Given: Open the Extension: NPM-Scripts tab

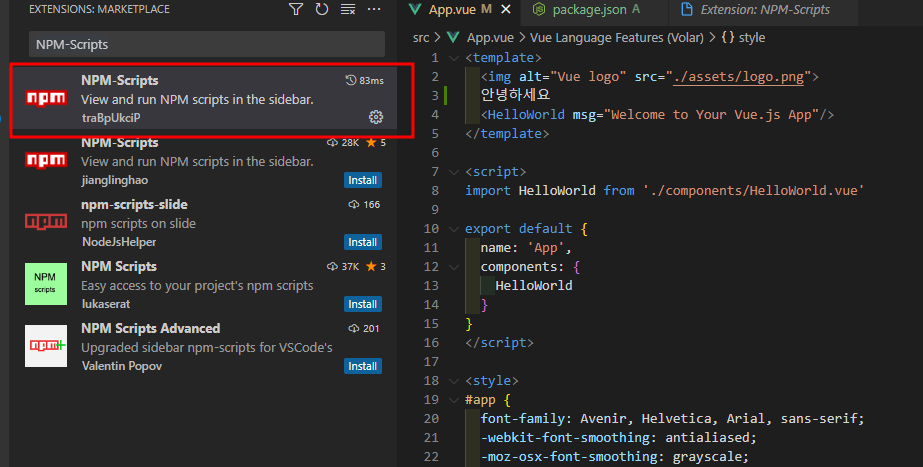Looking at the screenshot, I should [x=765, y=9].
